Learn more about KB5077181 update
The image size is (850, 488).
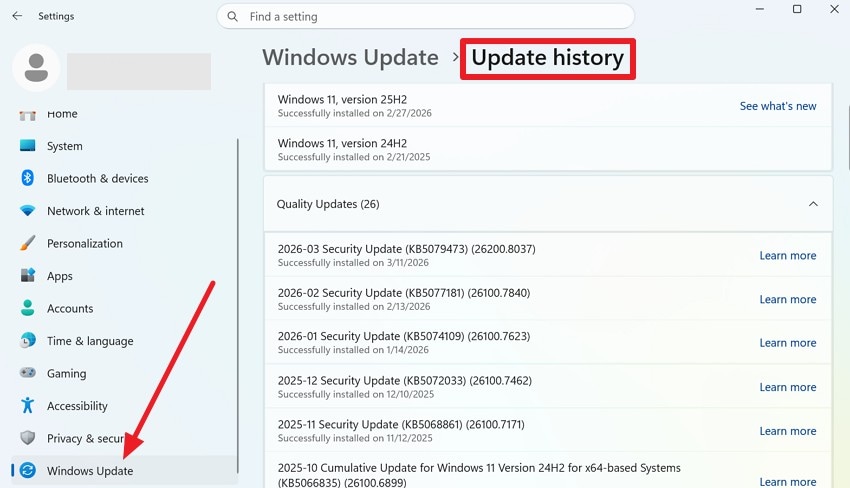(788, 299)
